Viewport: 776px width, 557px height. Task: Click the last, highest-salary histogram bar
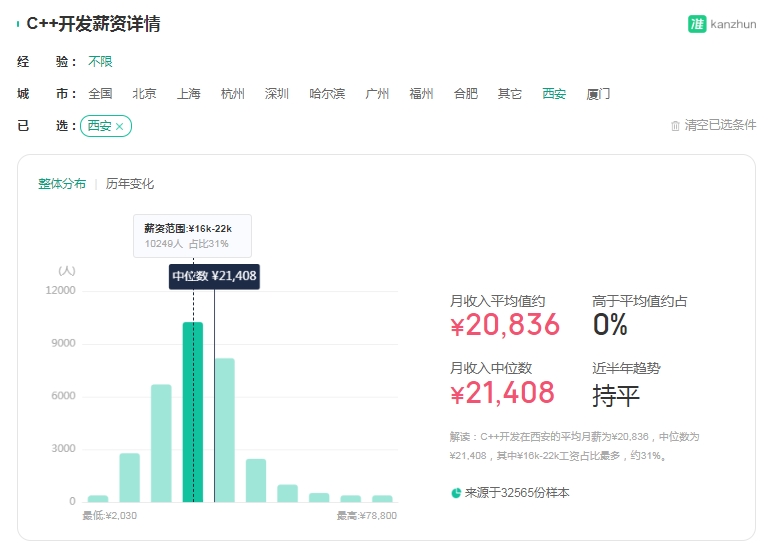[382, 499]
